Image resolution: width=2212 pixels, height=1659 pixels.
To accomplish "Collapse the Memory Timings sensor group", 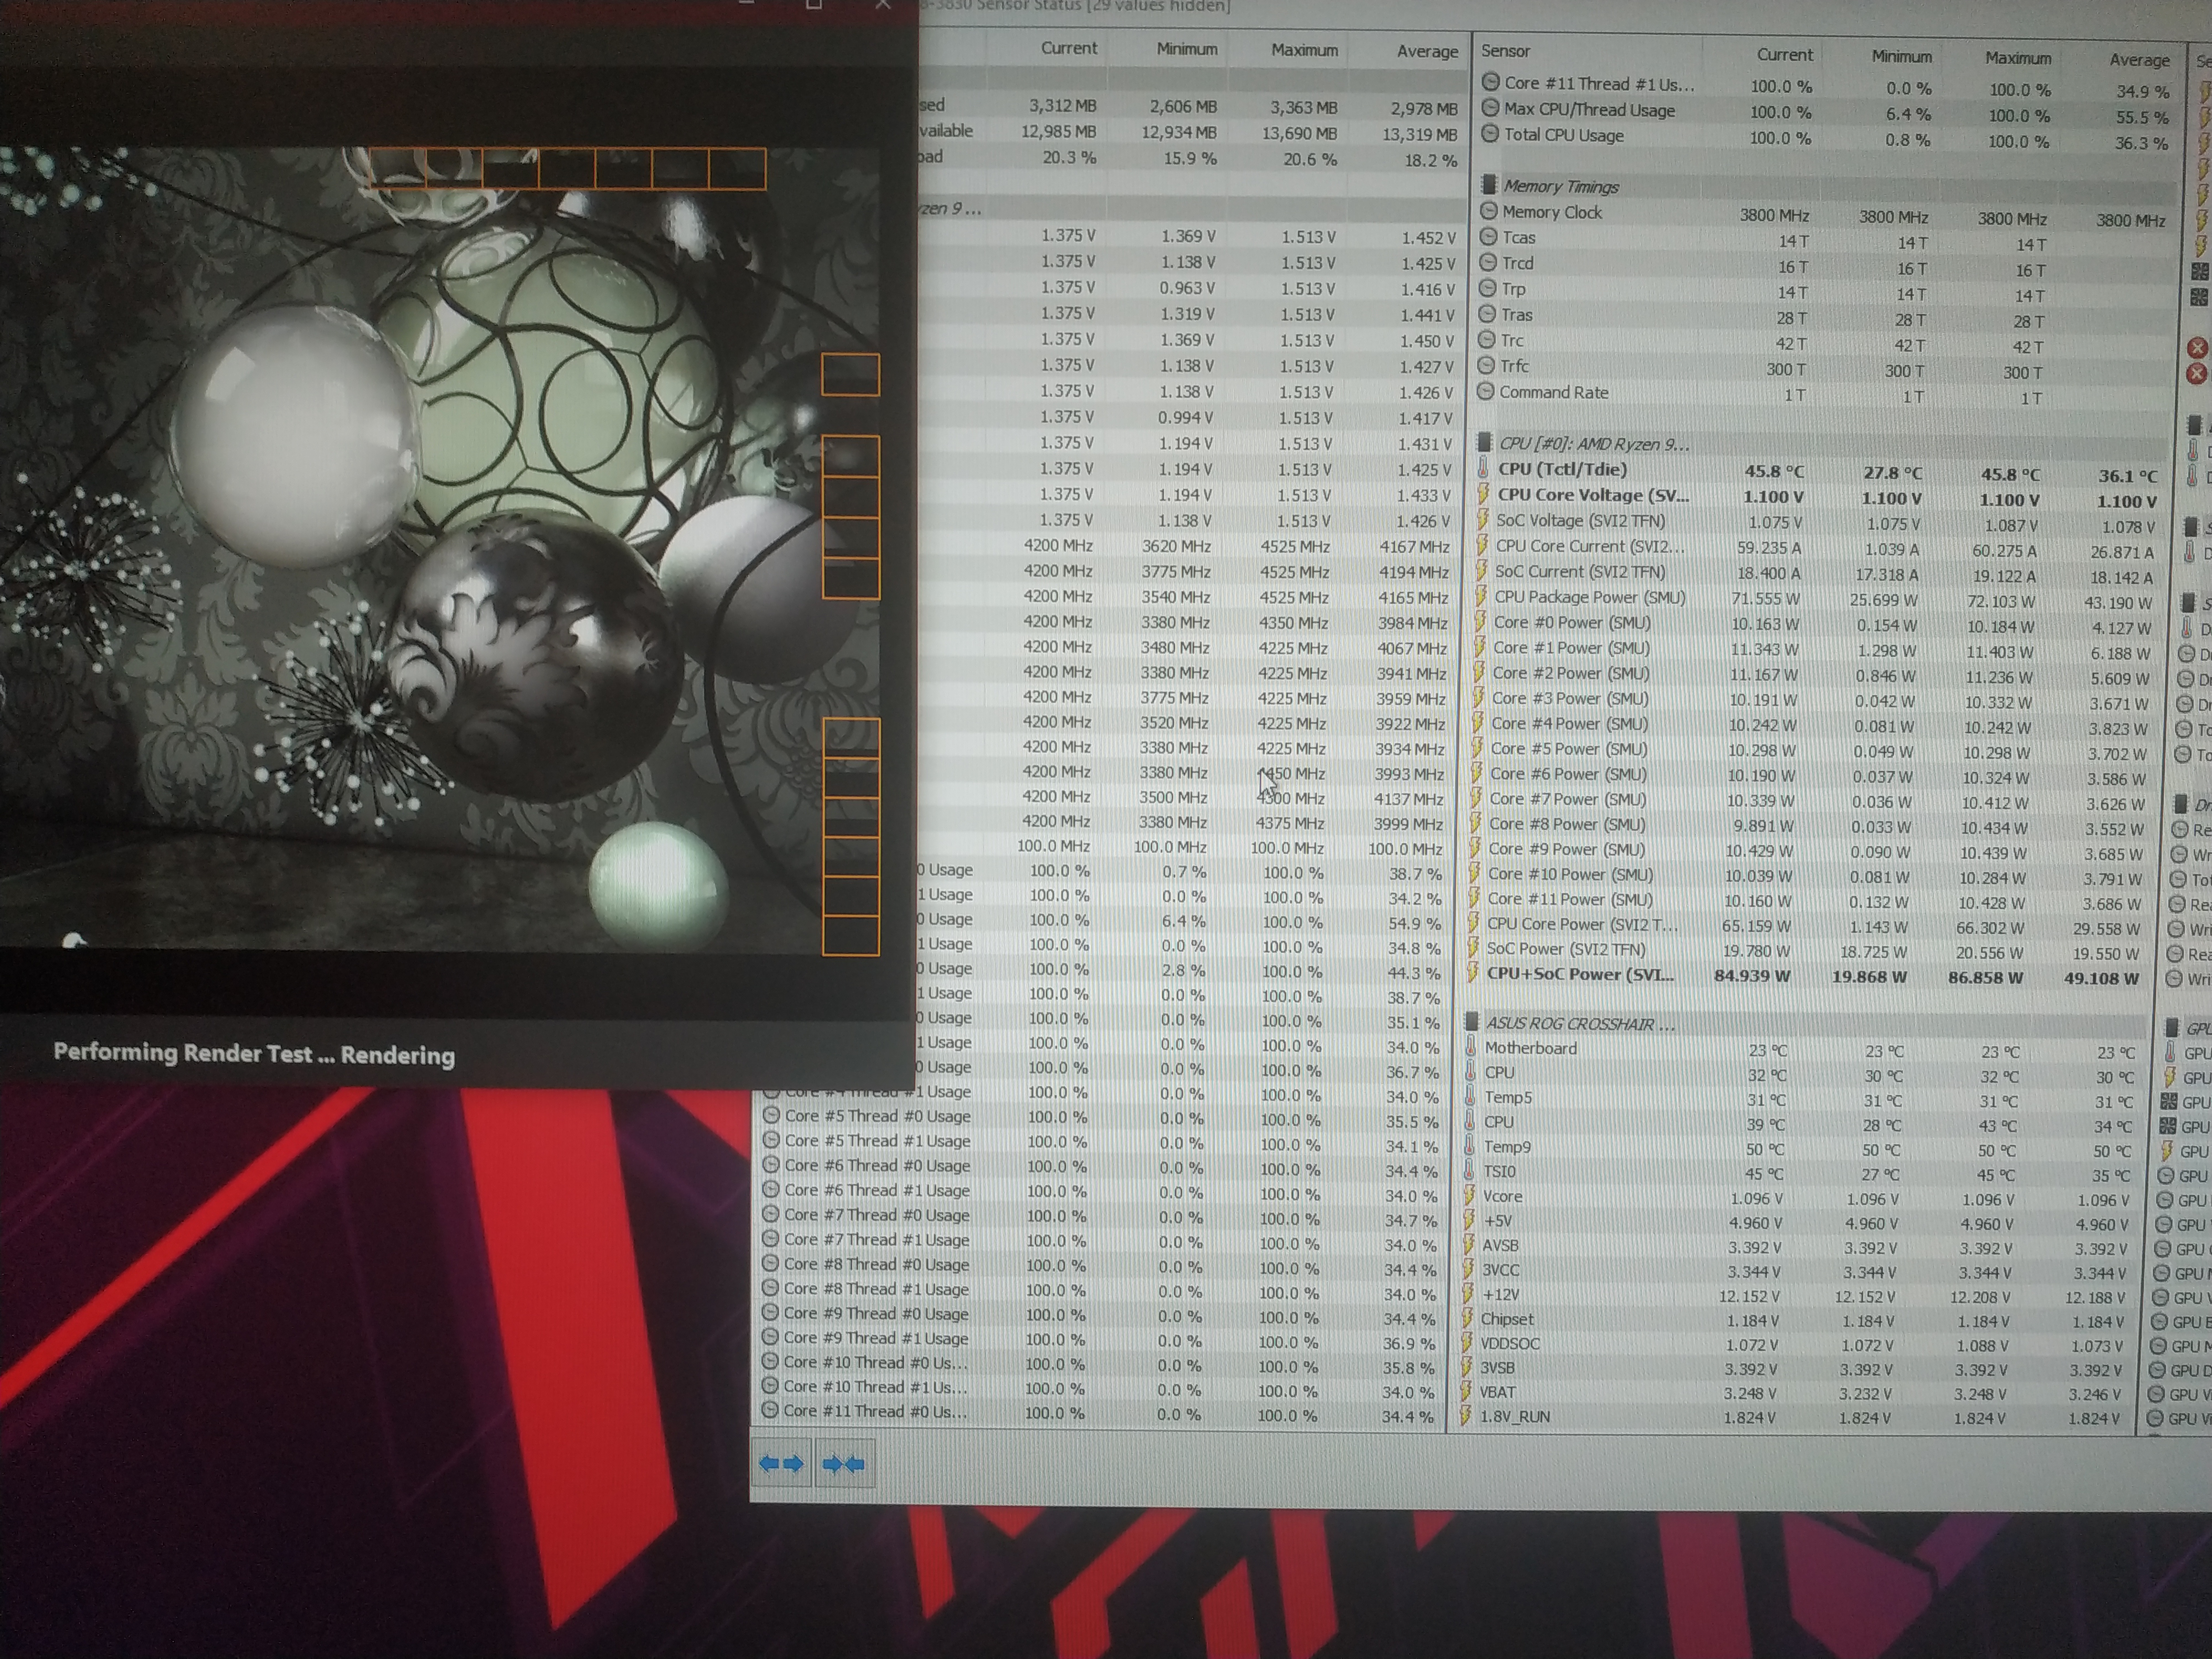I will coord(1561,186).
